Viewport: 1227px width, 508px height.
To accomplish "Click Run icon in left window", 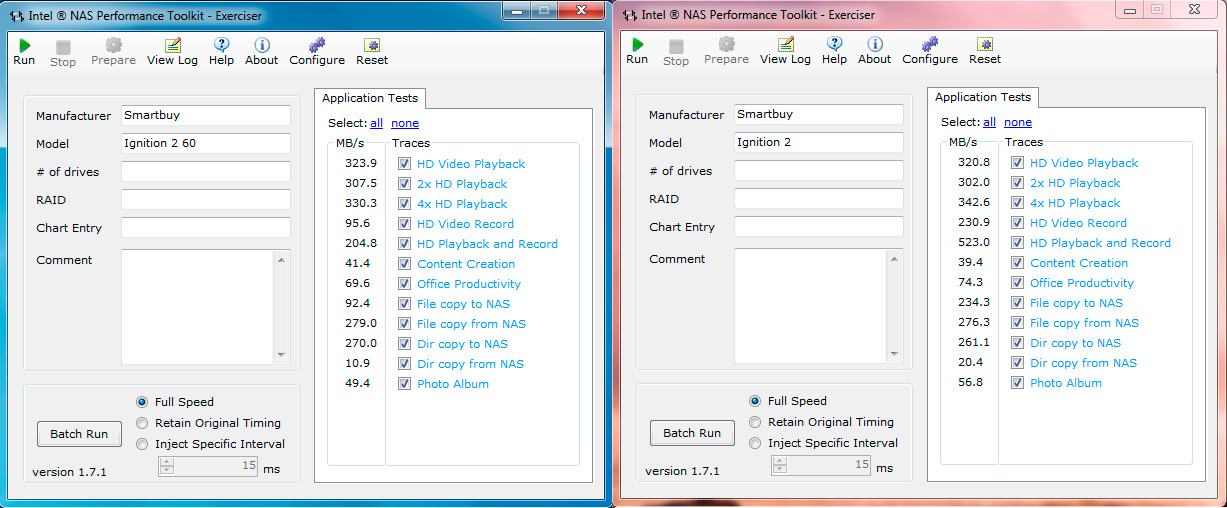I will point(24,45).
